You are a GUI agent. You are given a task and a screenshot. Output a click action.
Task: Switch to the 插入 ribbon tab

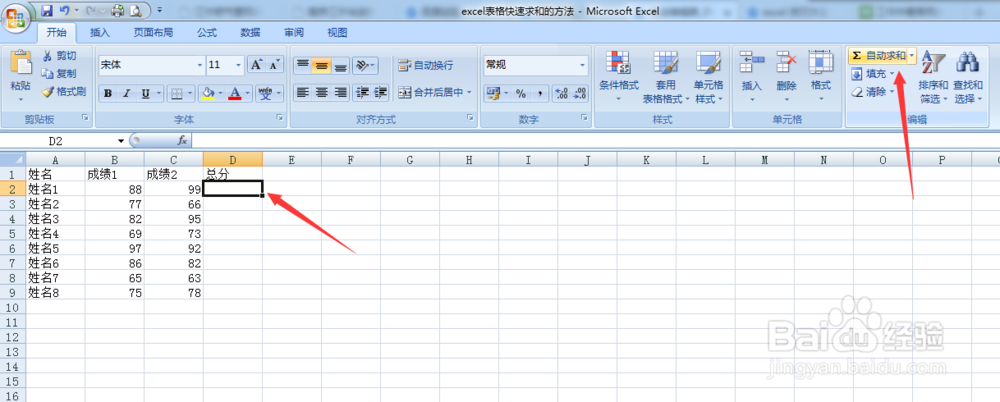pyautogui.click(x=100, y=33)
